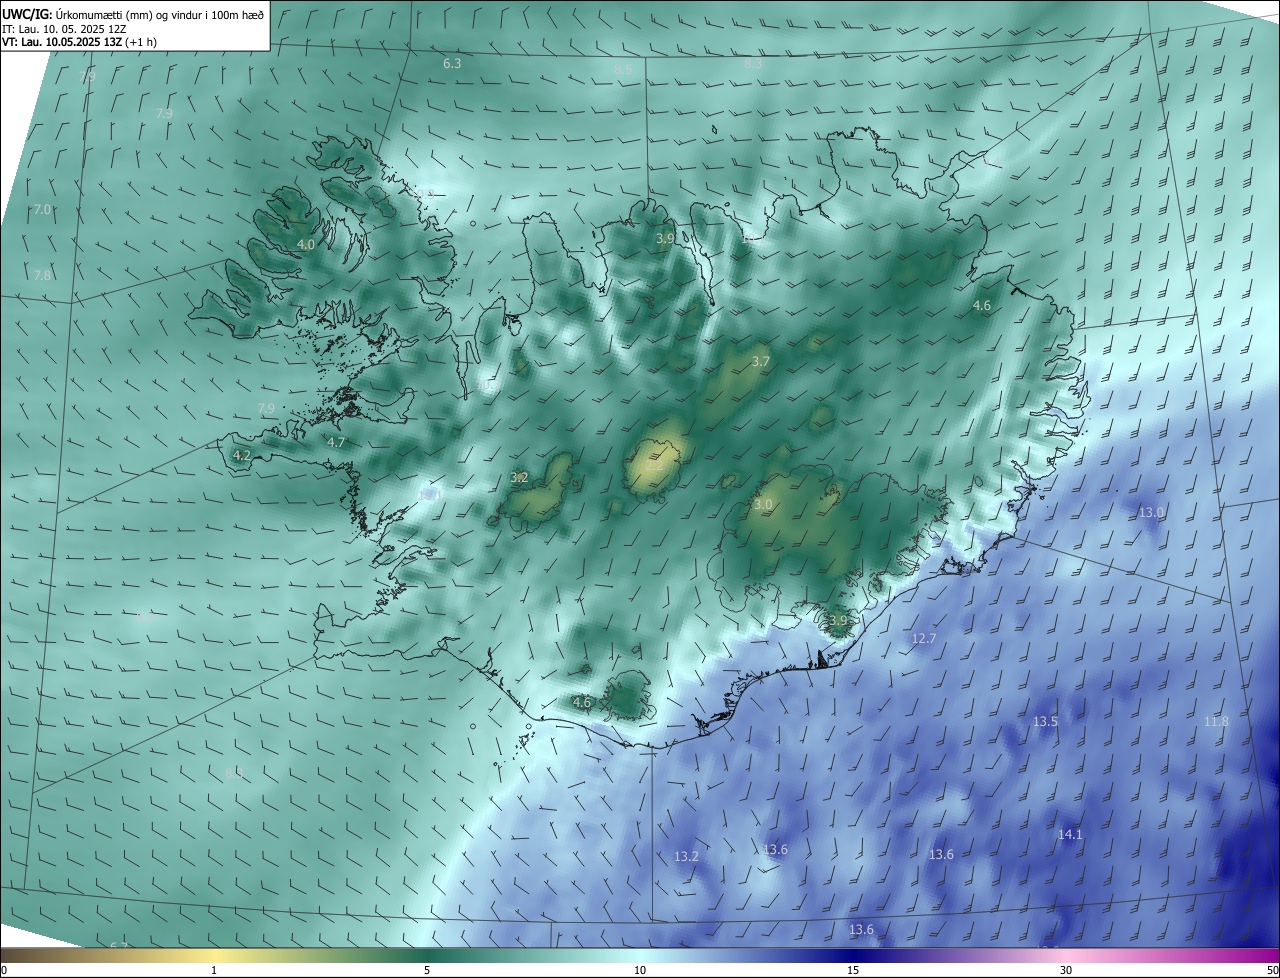
Task: Click the '30' tick on the colour scale
Action: [x=1066, y=970]
